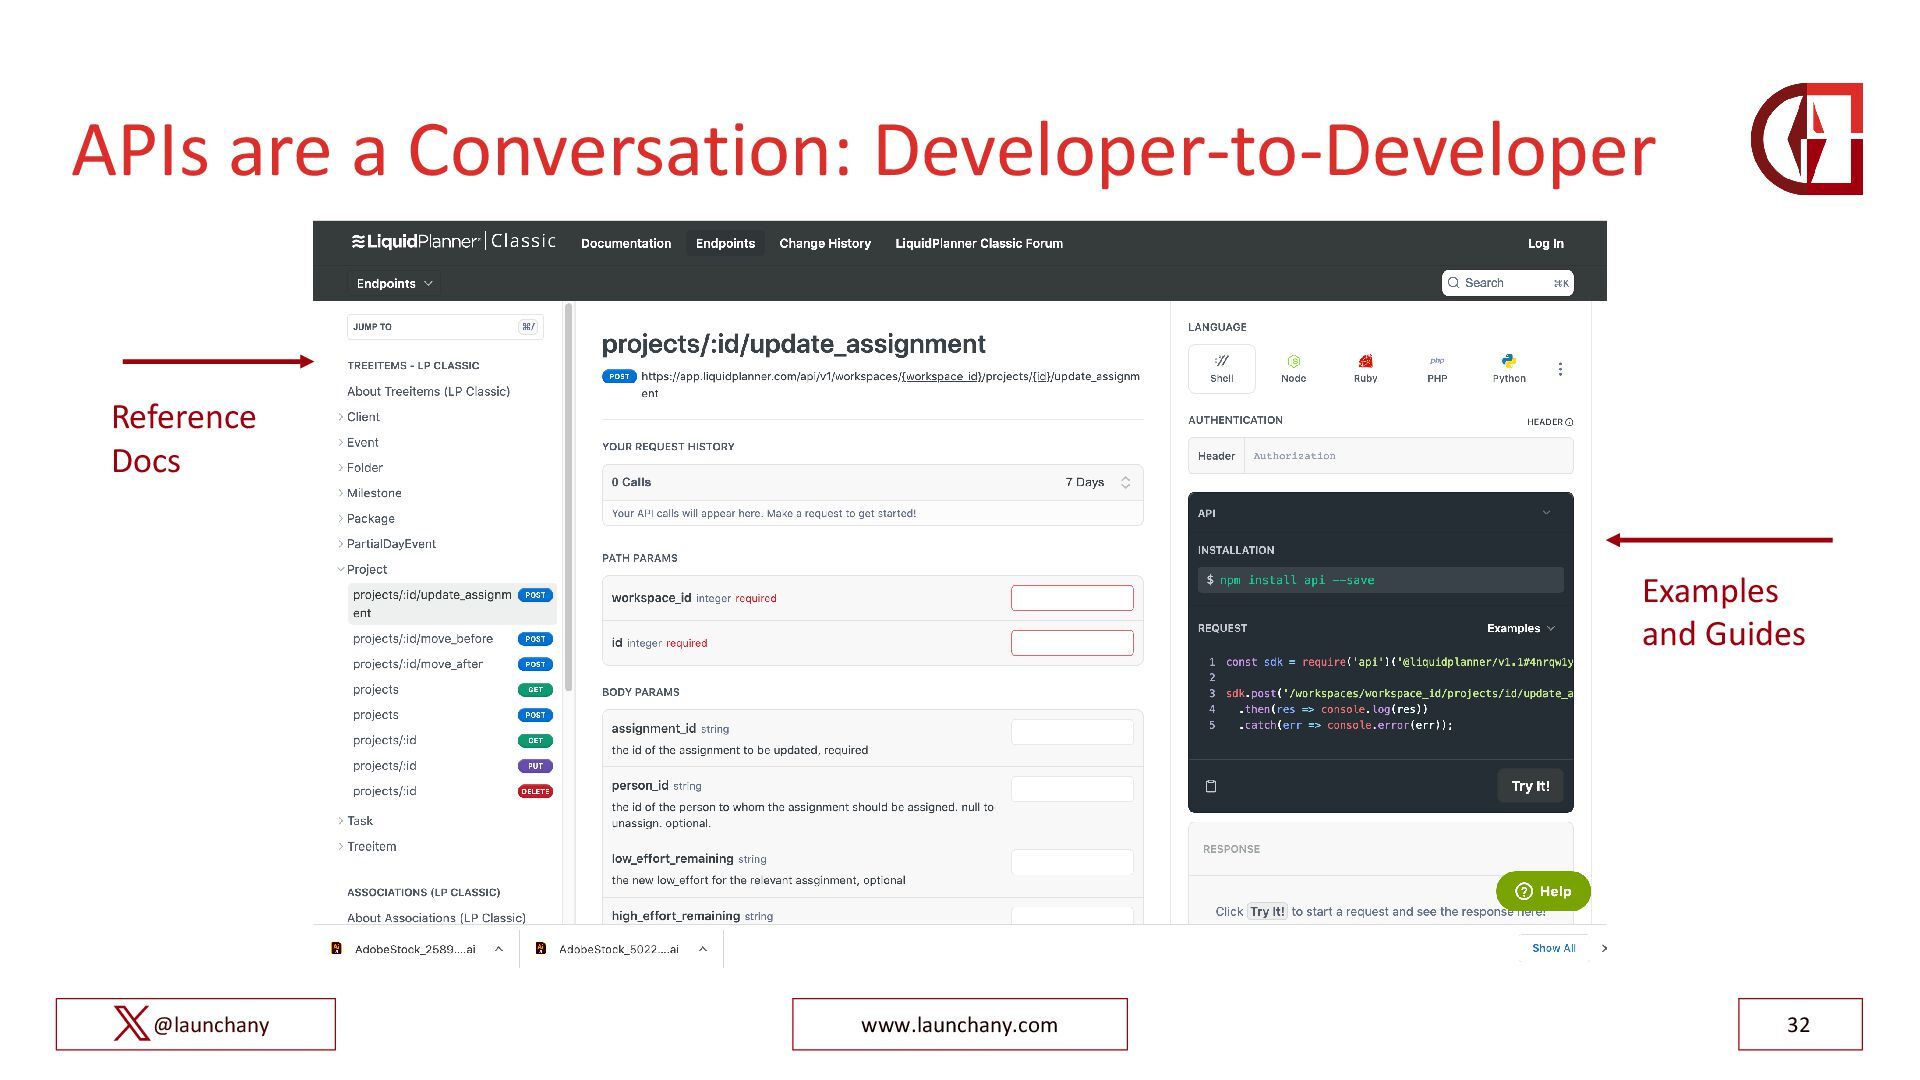1920x1080 pixels.
Task: Open the request Examples dropdown
Action: click(1520, 628)
